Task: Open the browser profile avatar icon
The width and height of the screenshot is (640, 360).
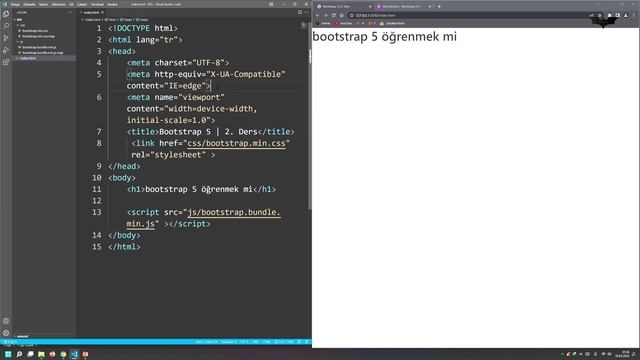Action: (x=625, y=15)
